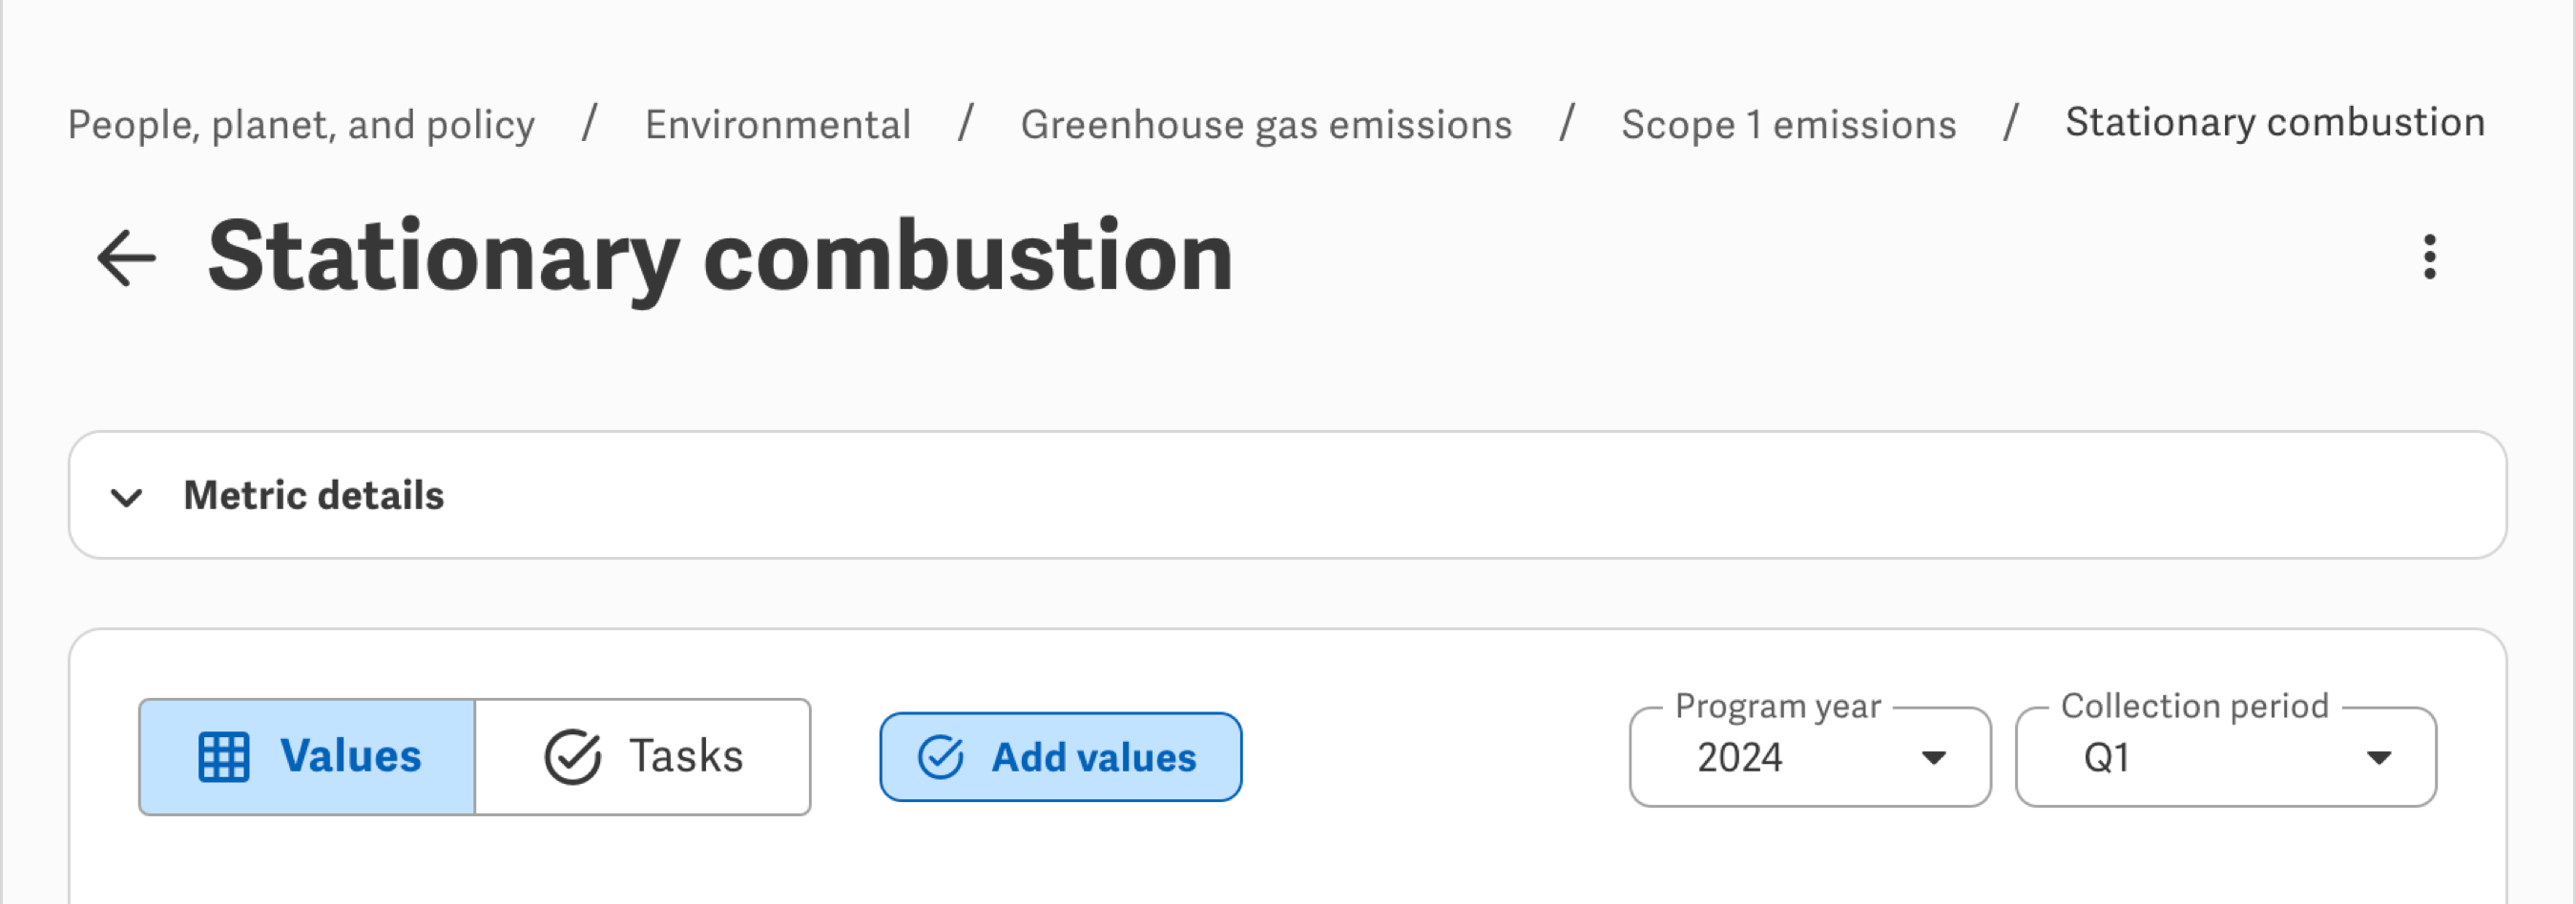Open the three-dot more options menu
Image resolution: width=2576 pixels, height=904 pixels.
pyautogui.click(x=2429, y=257)
